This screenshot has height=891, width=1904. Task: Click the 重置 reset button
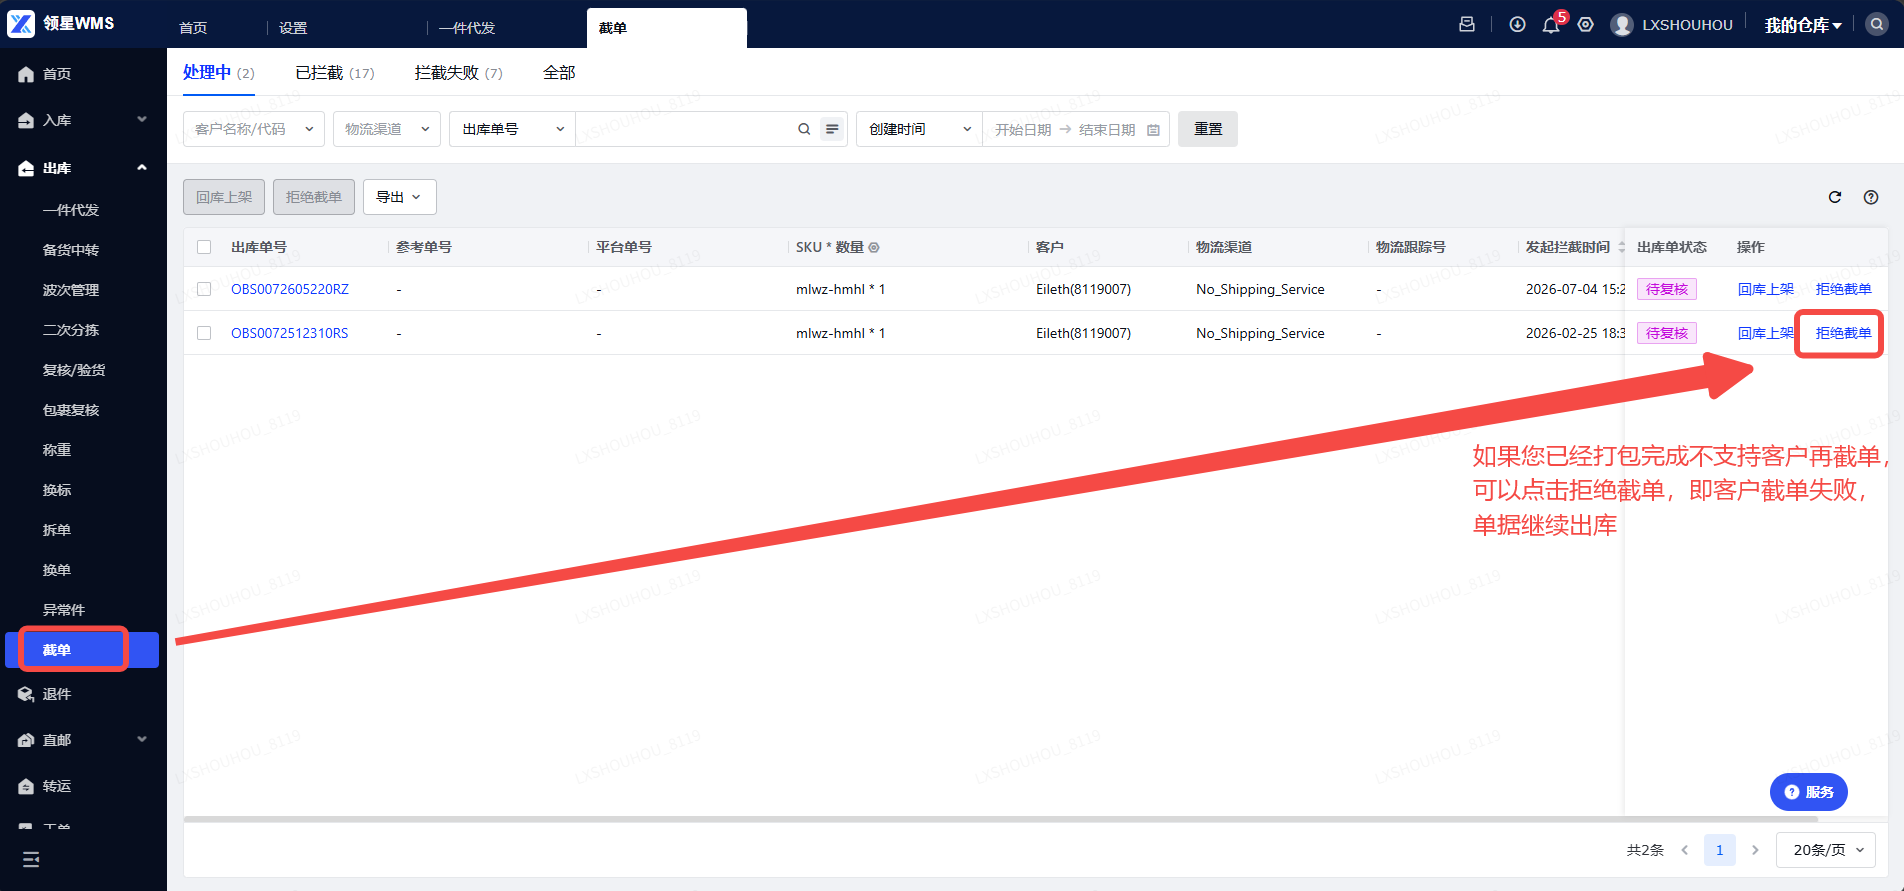coord(1208,129)
